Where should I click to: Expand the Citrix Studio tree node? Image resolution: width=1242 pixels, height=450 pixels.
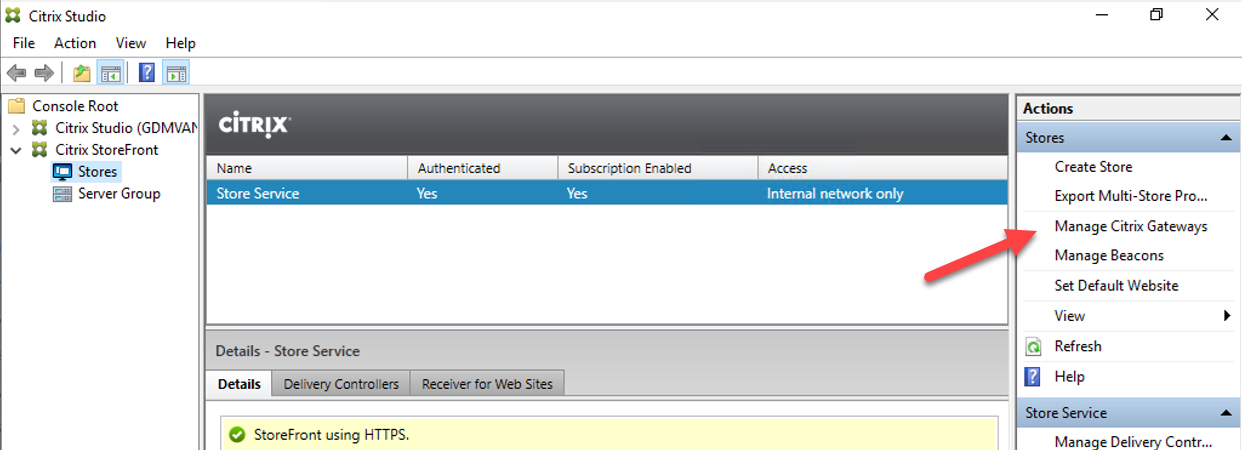[x=16, y=128]
